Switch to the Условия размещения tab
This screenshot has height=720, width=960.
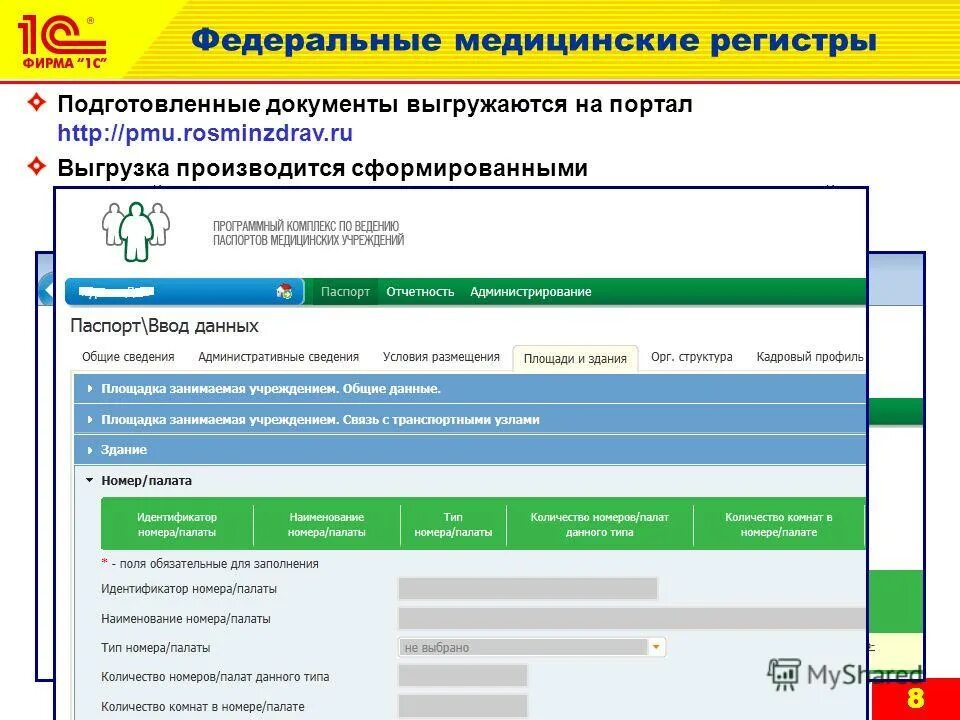(442, 355)
